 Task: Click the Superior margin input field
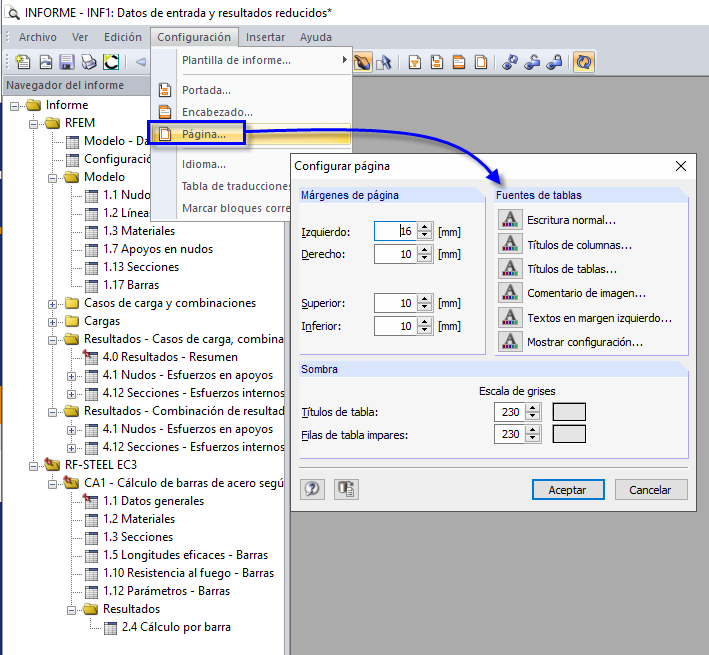pos(396,303)
